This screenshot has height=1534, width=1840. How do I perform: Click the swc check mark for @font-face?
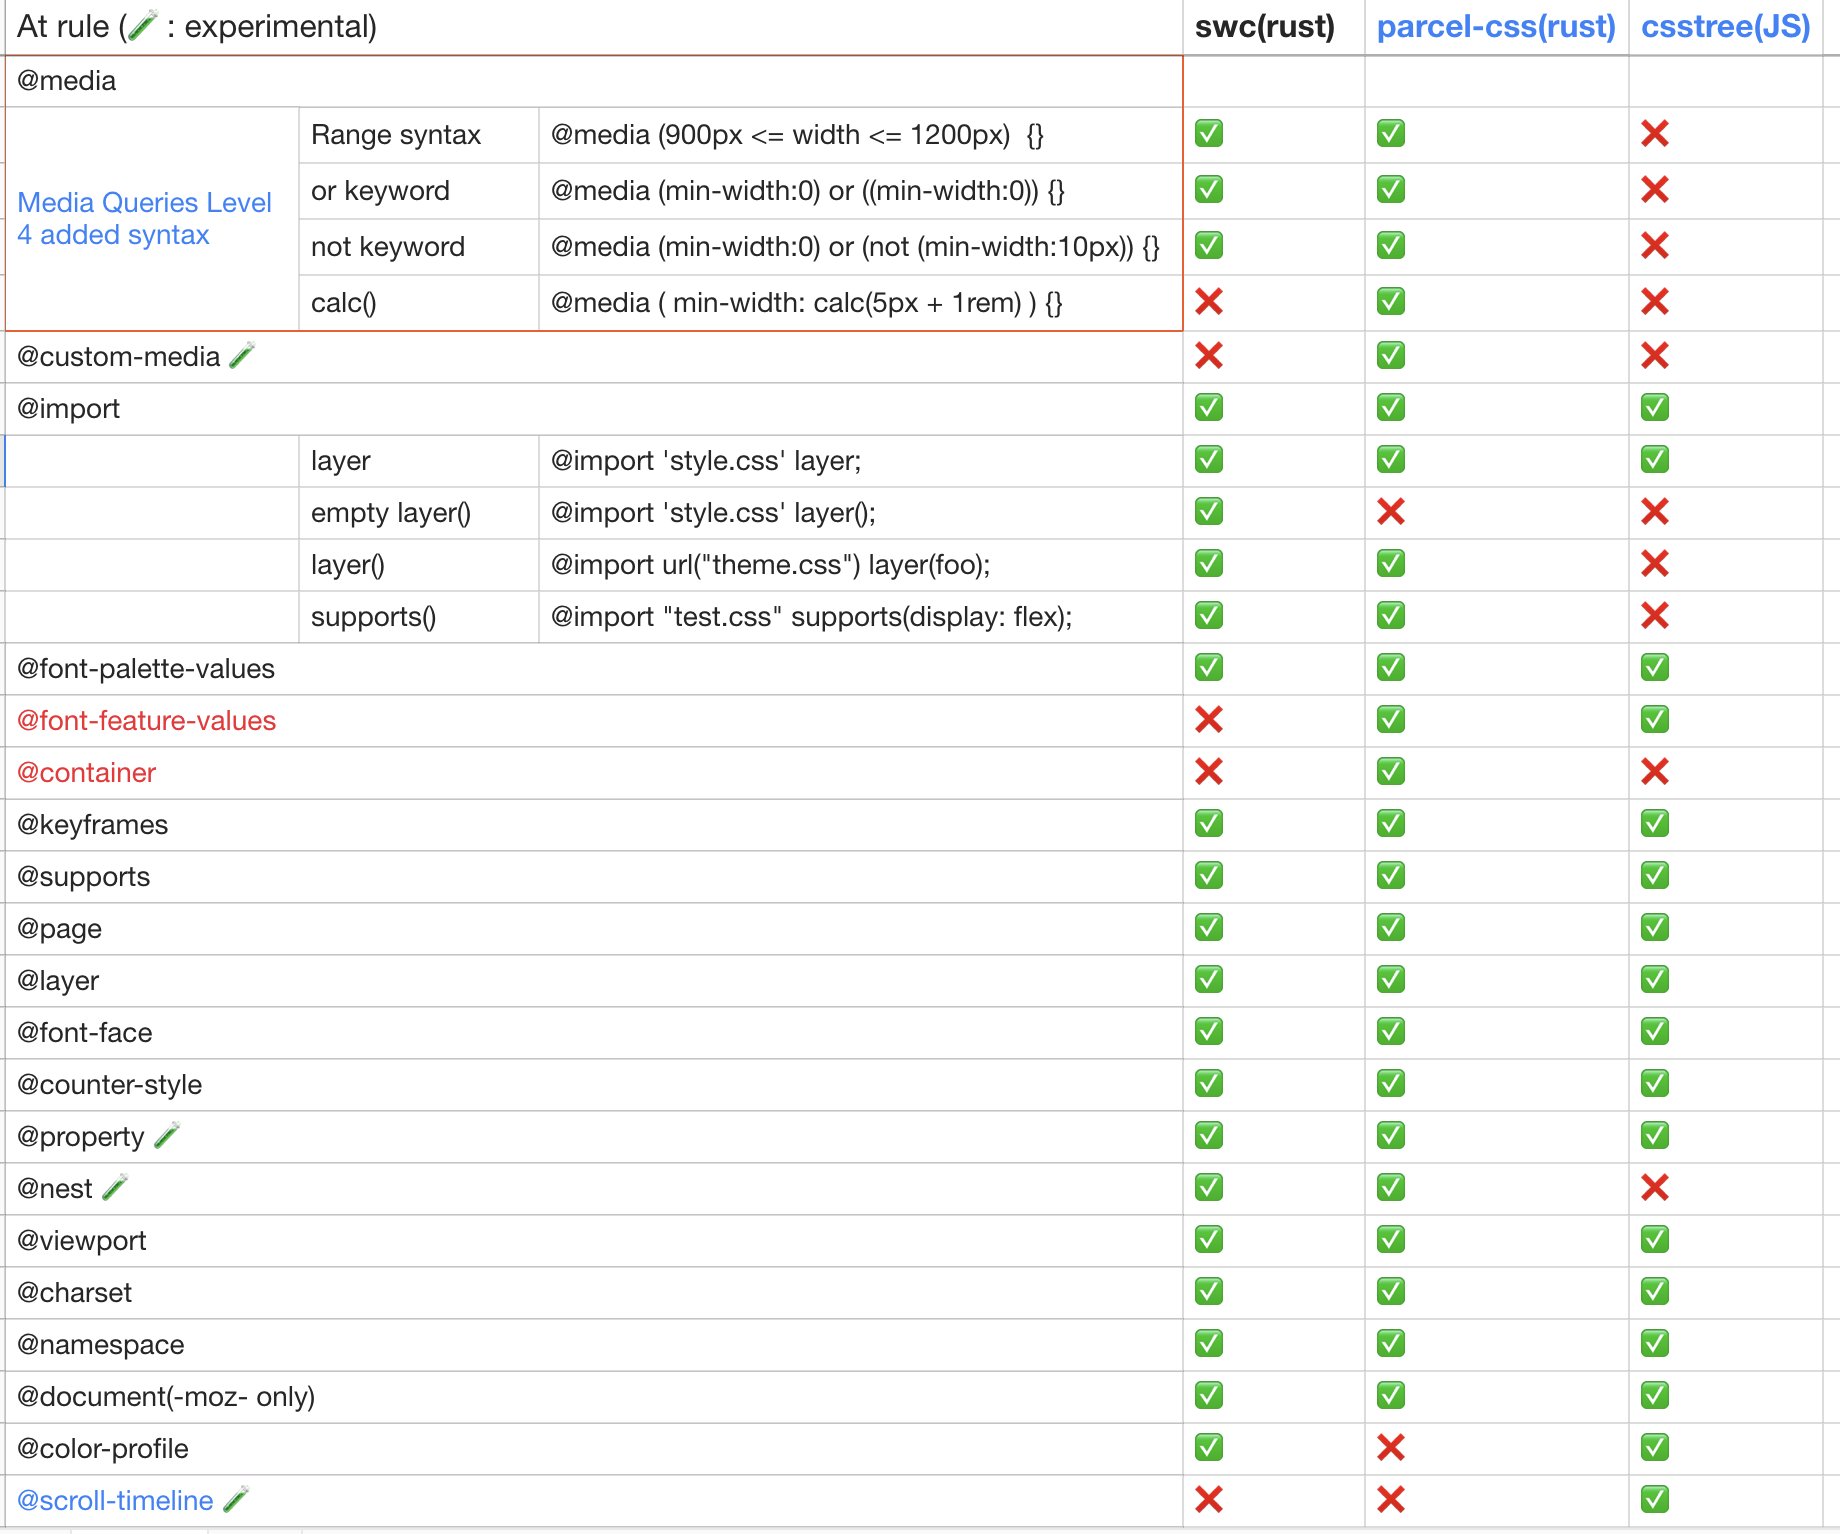(x=1209, y=1031)
